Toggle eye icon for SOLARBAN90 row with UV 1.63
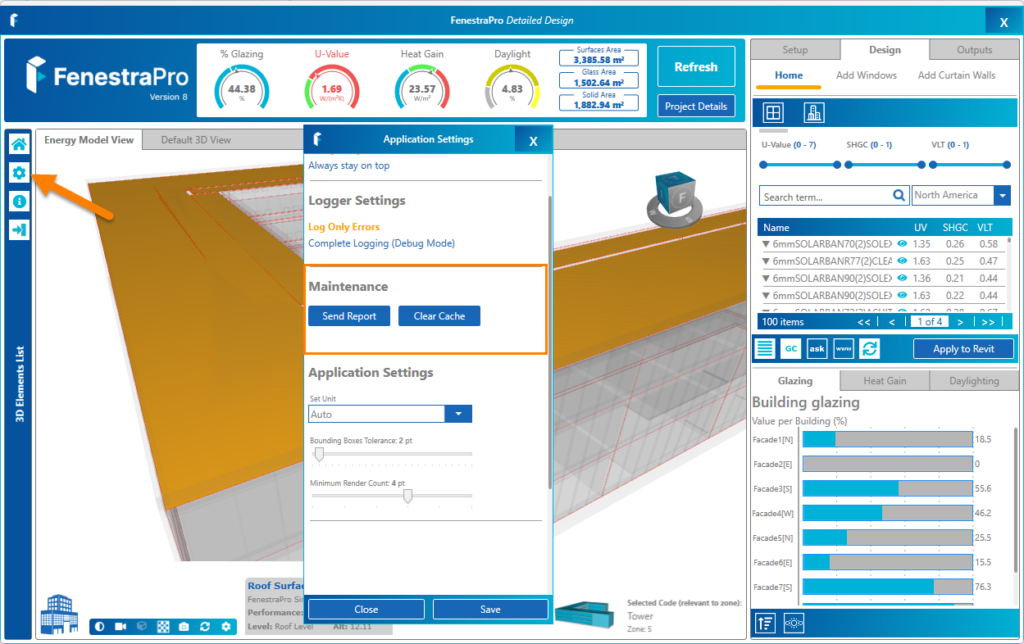 902,295
